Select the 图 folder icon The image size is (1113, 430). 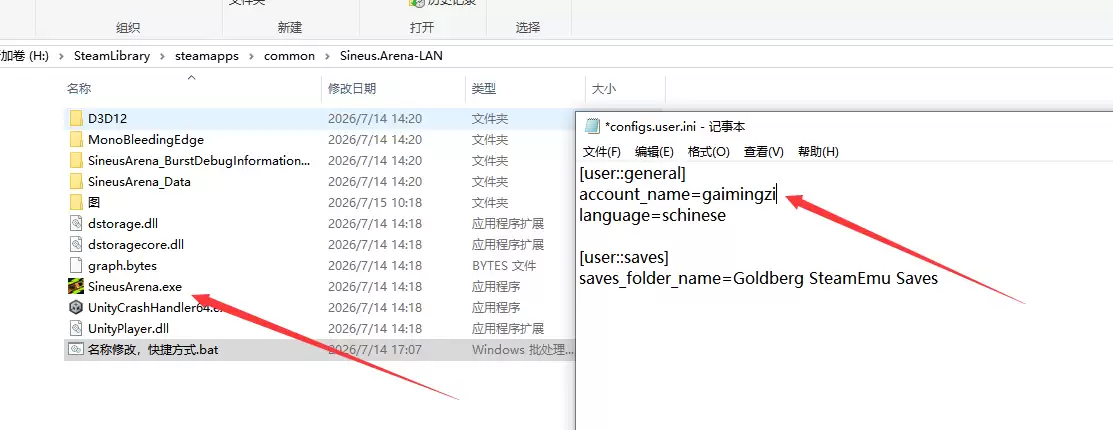click(x=76, y=202)
